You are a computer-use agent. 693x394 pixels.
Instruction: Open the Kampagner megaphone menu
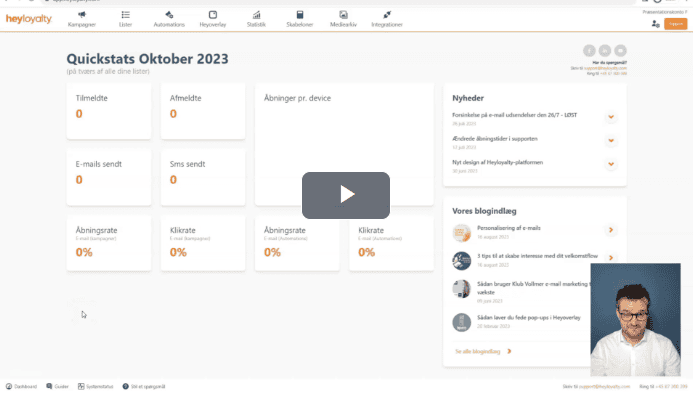point(82,15)
